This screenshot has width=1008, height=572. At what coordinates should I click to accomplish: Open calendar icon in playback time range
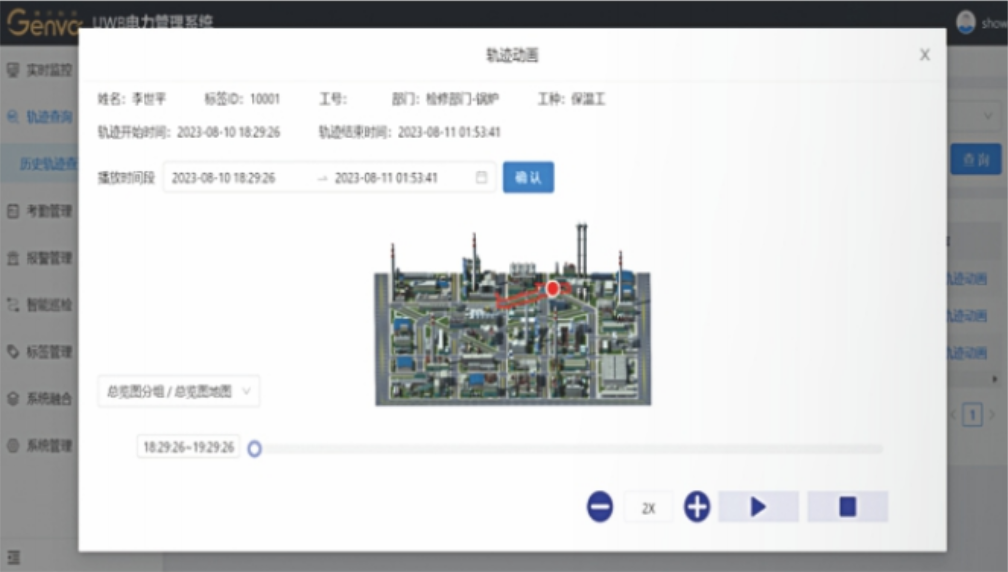pyautogui.click(x=482, y=177)
